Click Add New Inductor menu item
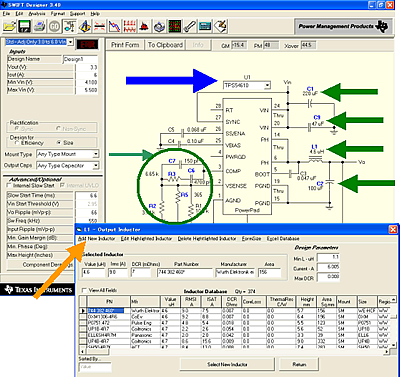Screen dimensions: 400x377 click(x=96, y=239)
